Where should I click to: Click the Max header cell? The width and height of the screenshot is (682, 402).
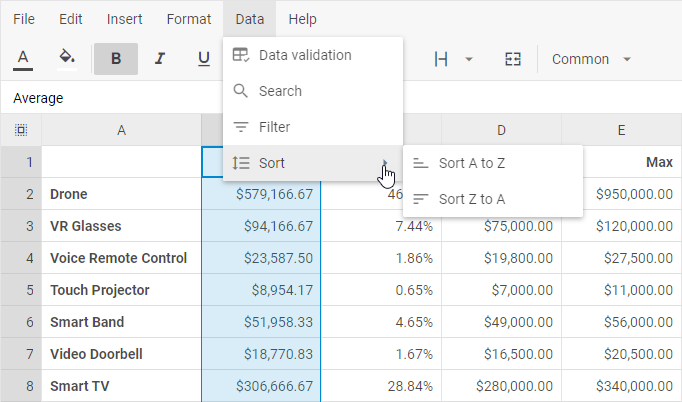(632, 162)
